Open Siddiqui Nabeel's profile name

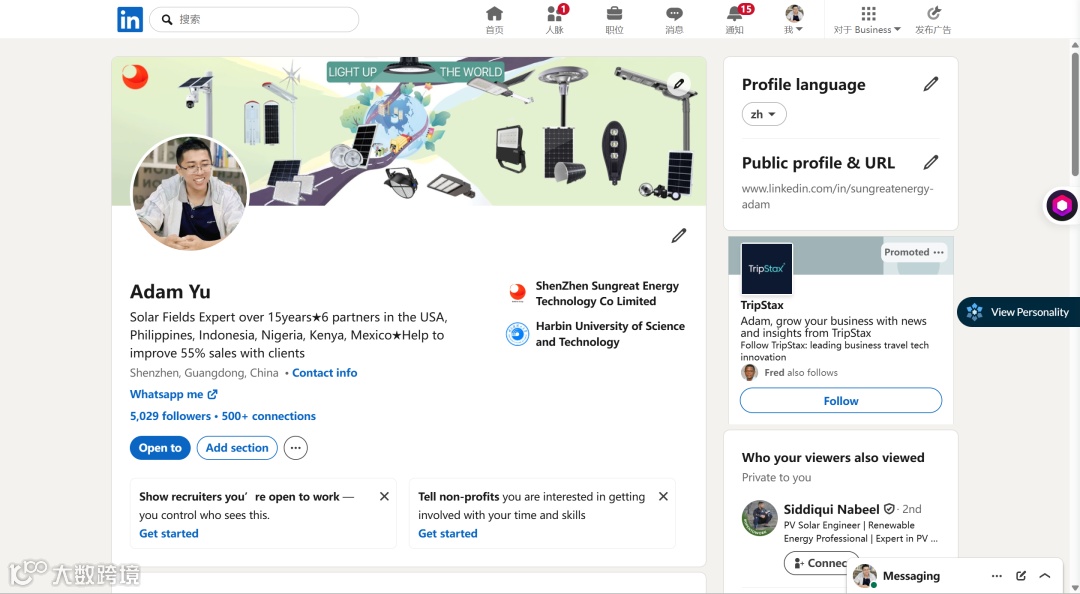coord(831,509)
